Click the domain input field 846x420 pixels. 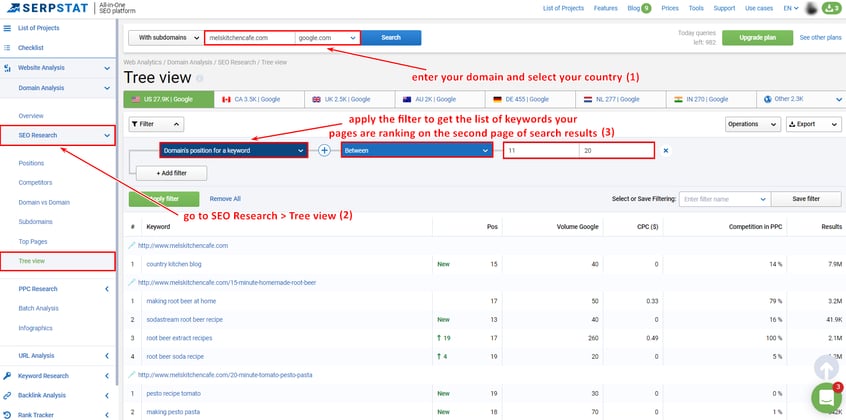[249, 38]
